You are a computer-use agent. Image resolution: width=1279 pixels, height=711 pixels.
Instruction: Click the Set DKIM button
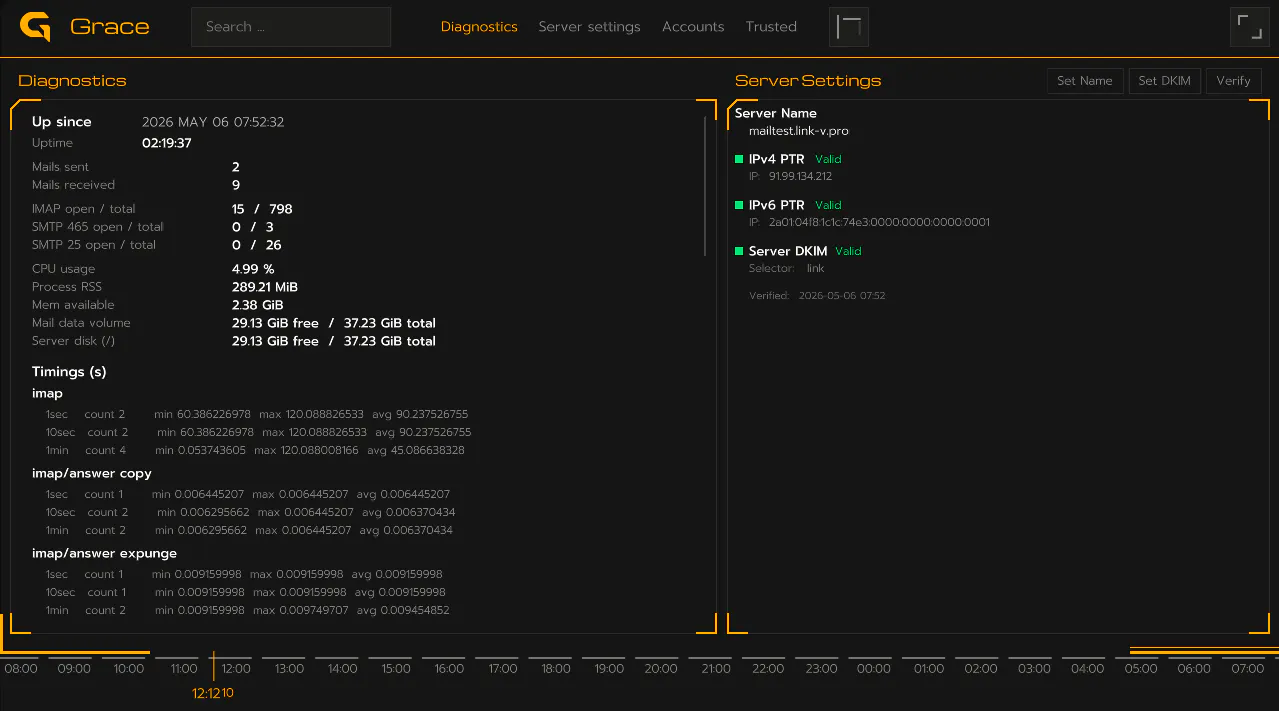(x=1165, y=81)
